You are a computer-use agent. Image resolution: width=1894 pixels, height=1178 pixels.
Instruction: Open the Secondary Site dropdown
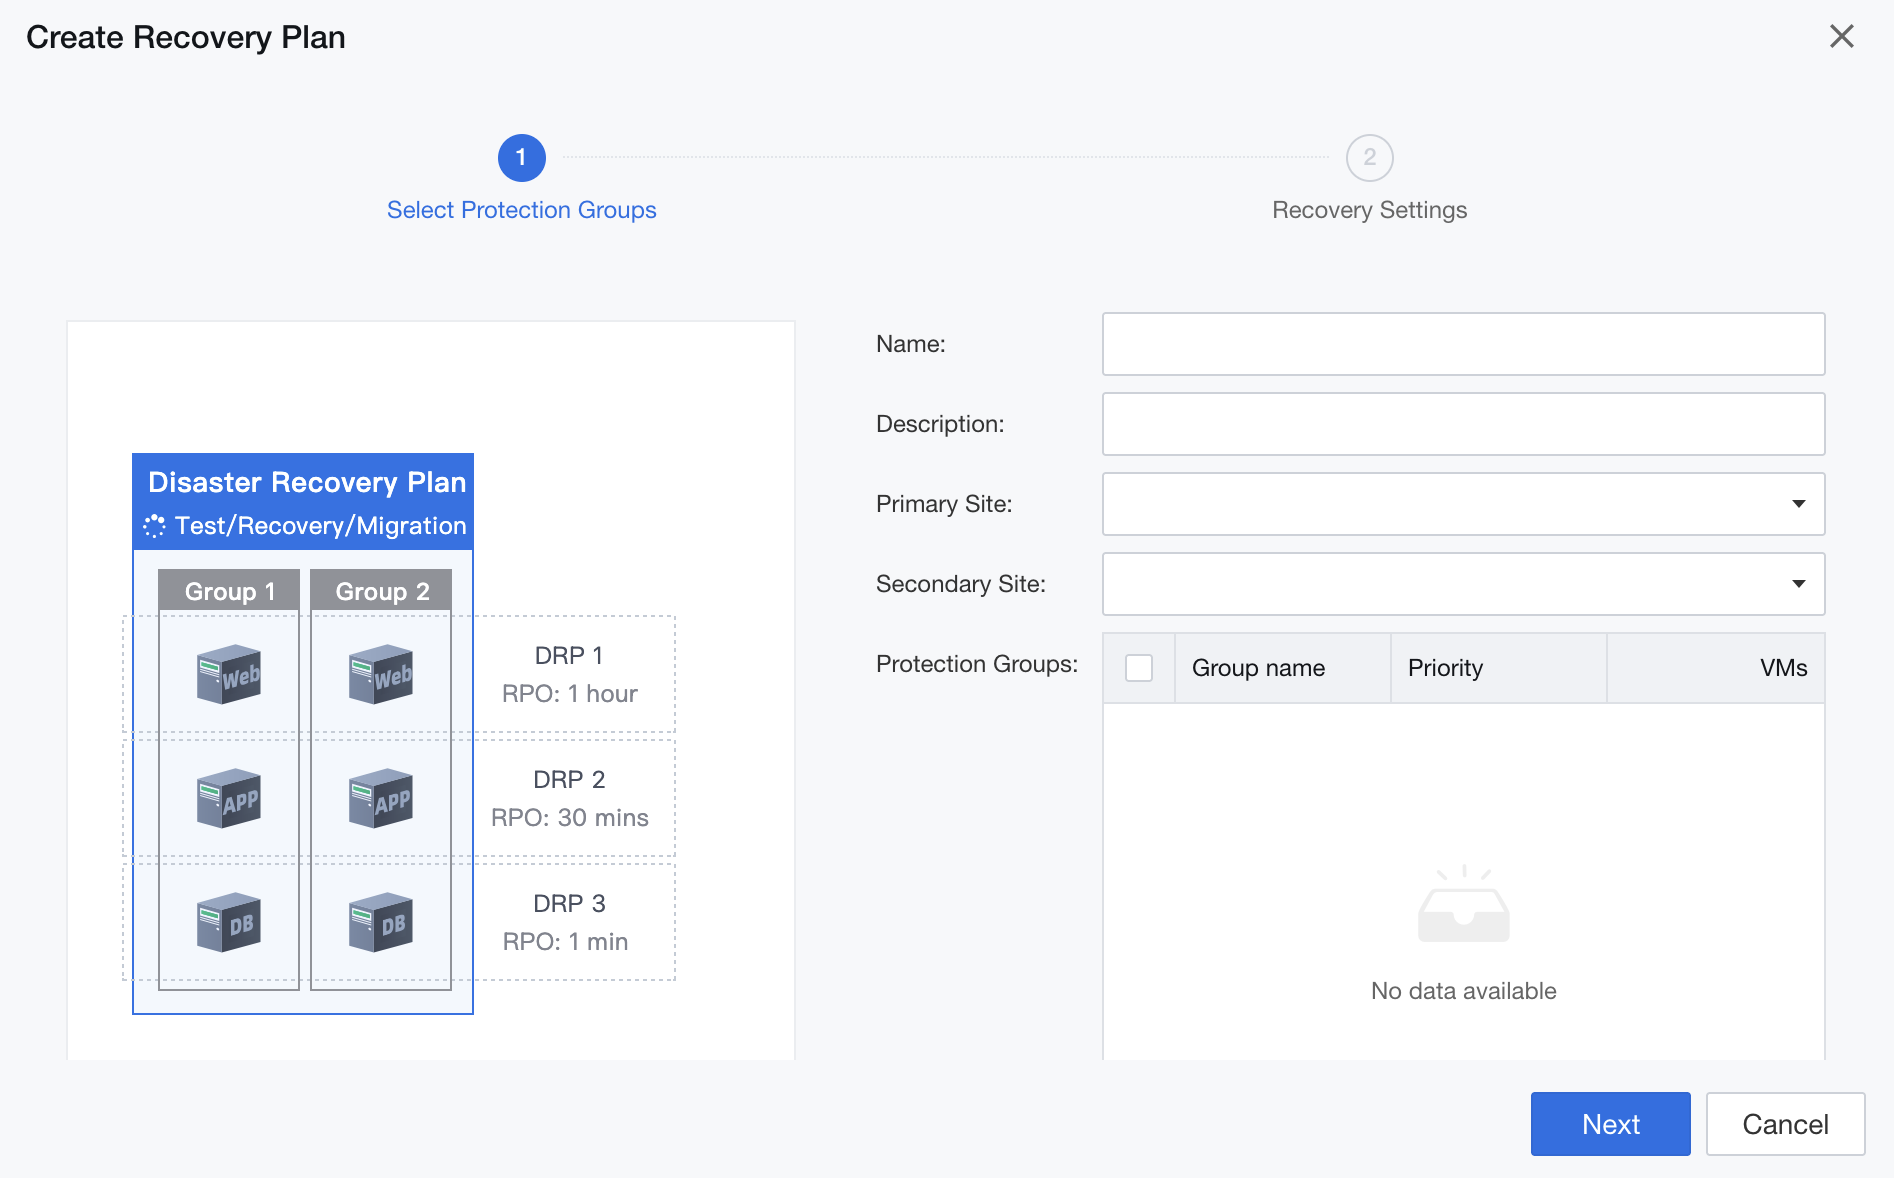1463,584
